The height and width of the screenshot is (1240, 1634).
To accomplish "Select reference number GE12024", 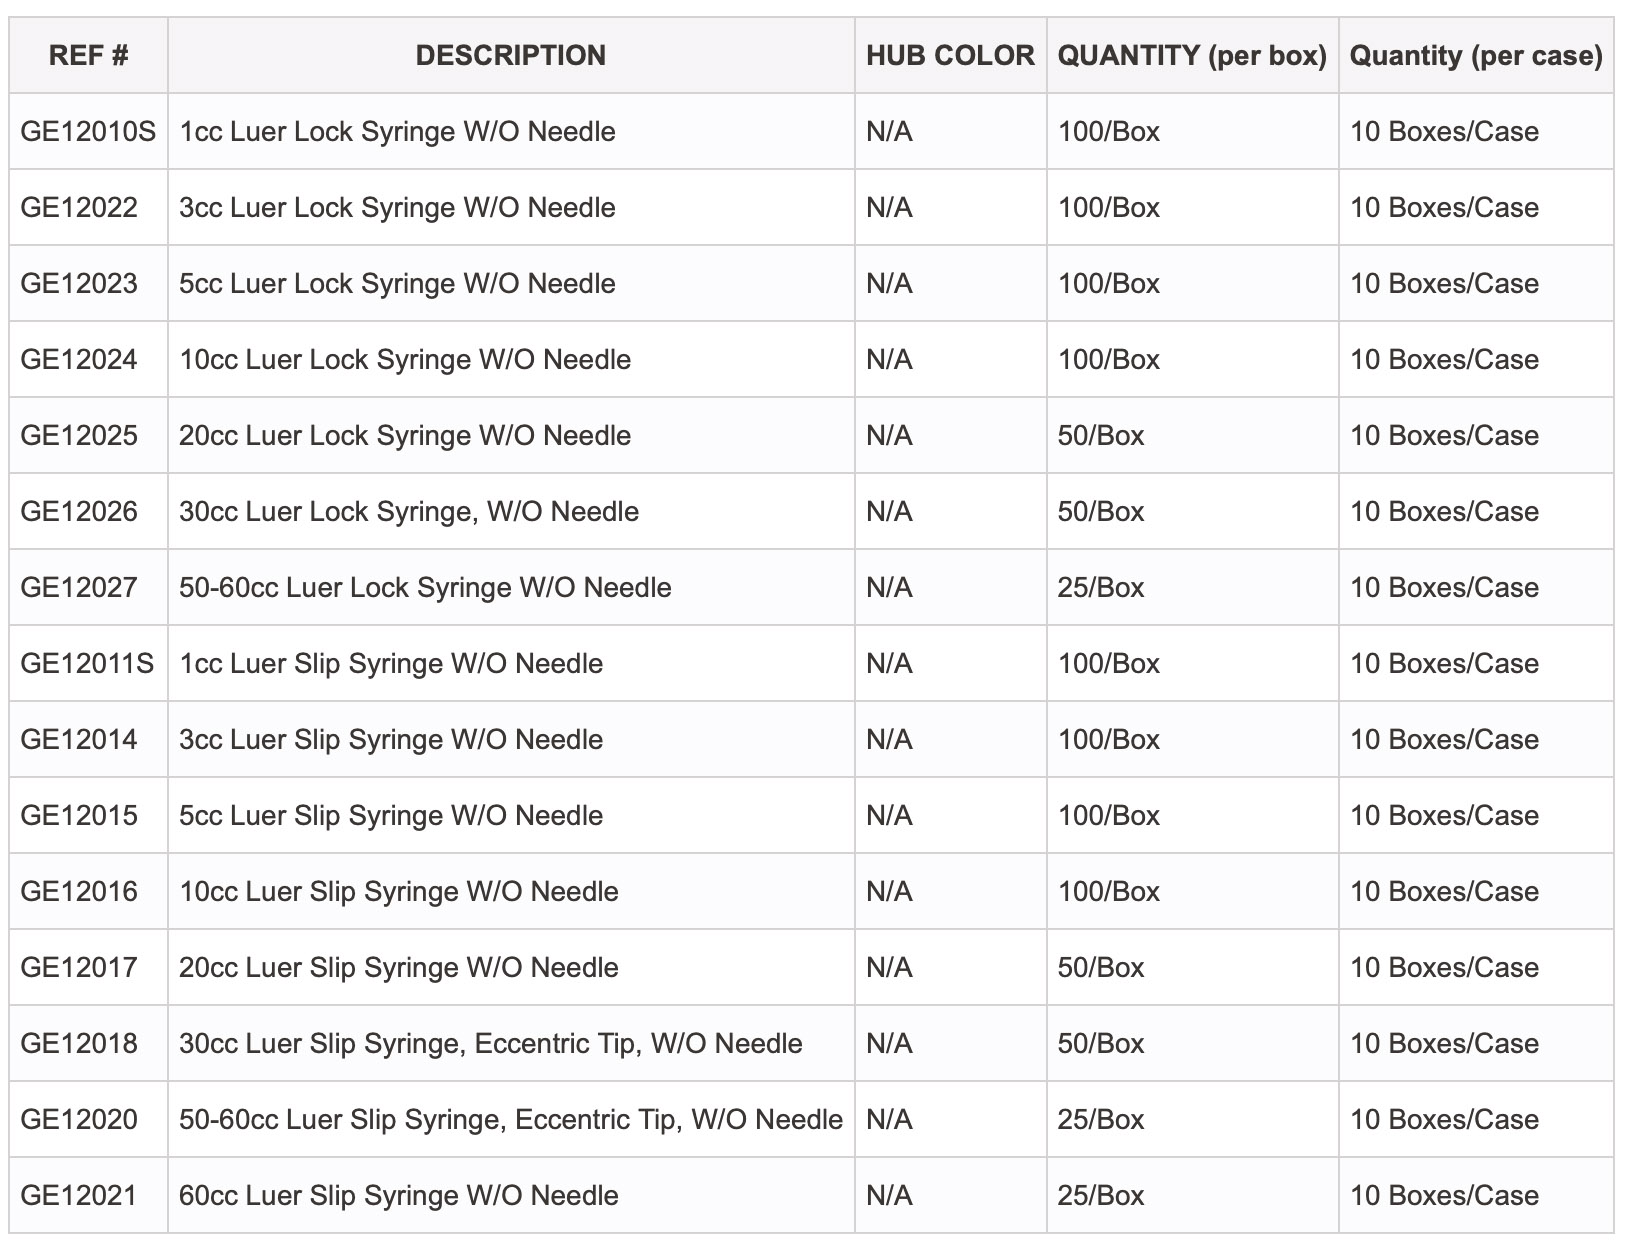I will 79,360.
